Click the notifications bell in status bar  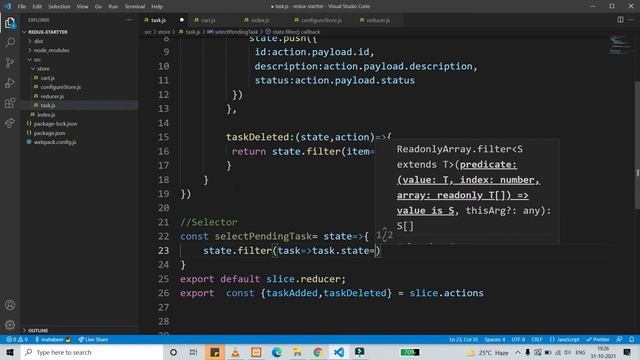click(x=631, y=339)
